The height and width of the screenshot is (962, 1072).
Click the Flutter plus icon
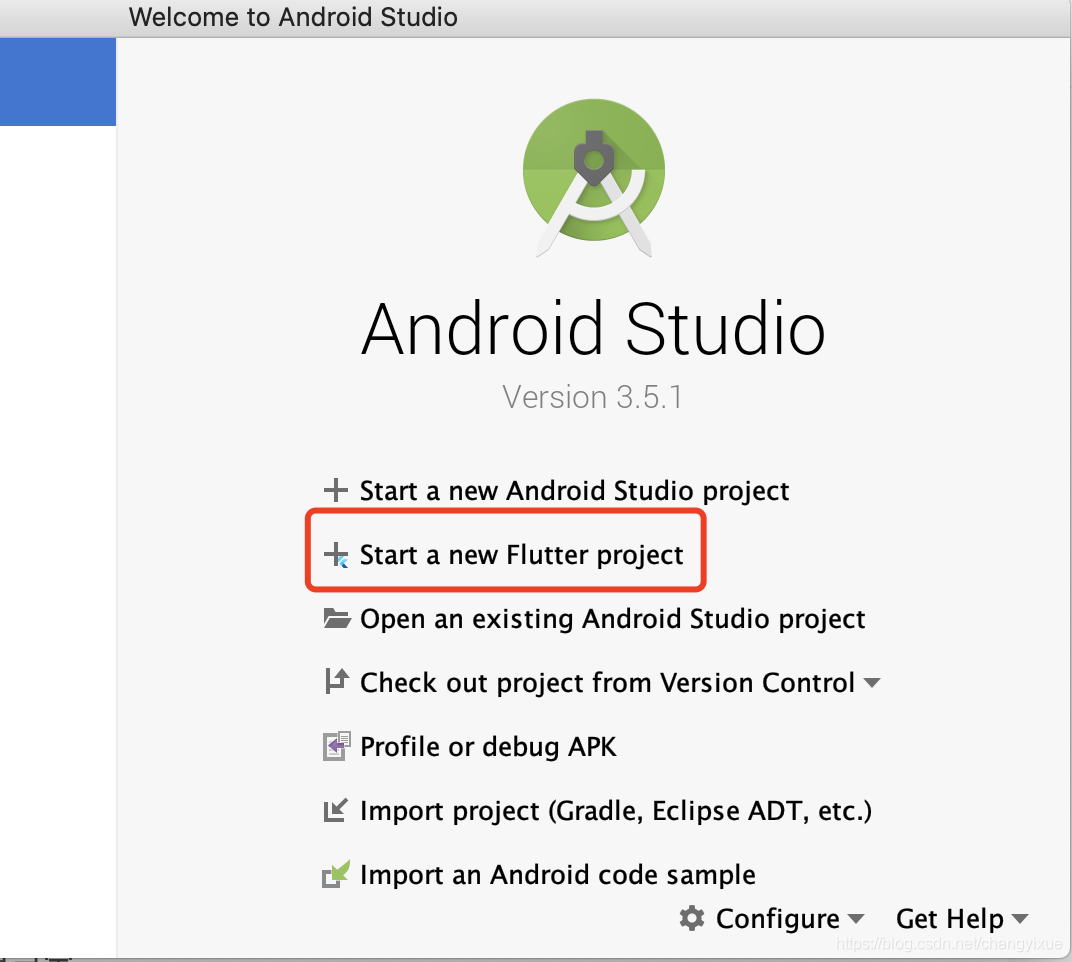[336, 555]
